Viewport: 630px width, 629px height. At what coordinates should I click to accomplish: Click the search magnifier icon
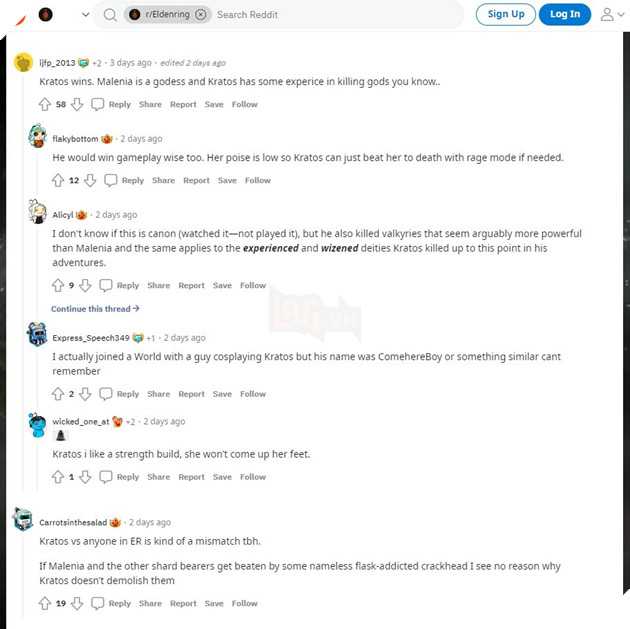tap(110, 15)
